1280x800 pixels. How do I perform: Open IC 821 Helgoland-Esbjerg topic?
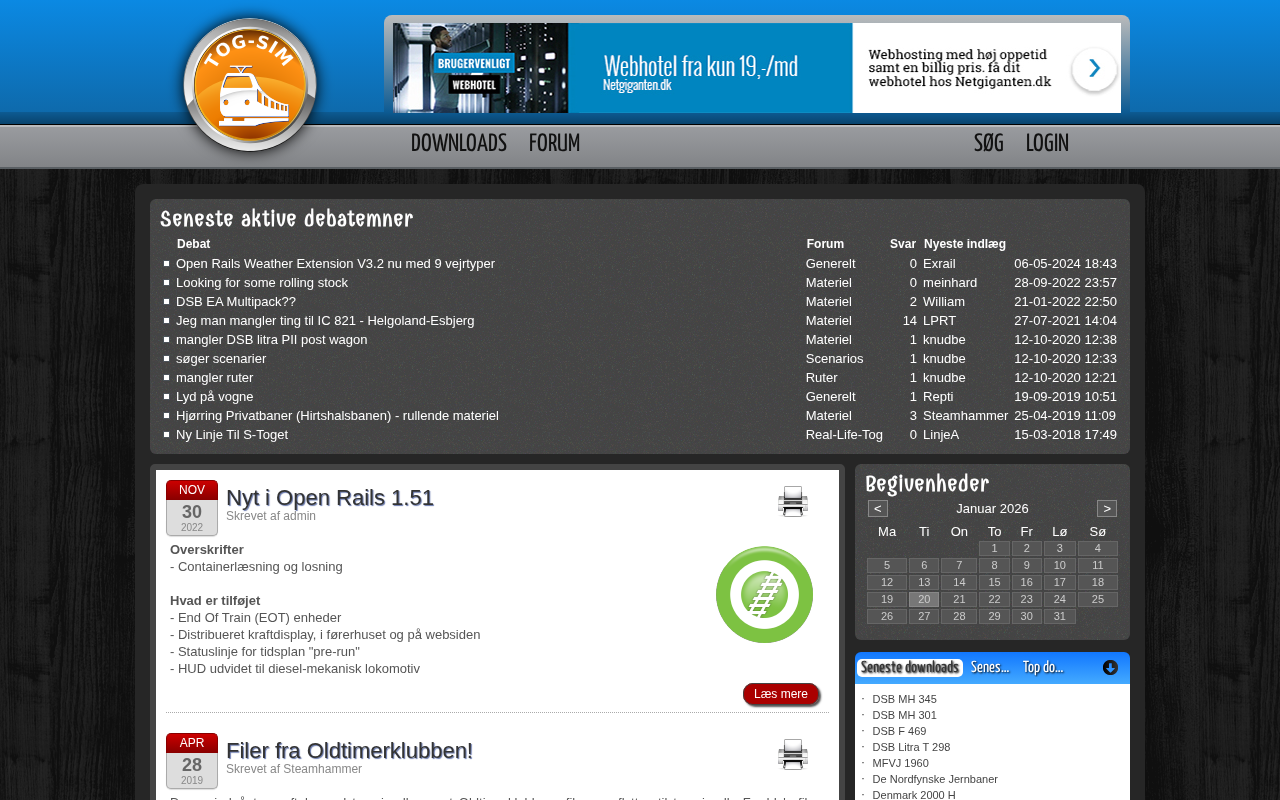click(325, 321)
